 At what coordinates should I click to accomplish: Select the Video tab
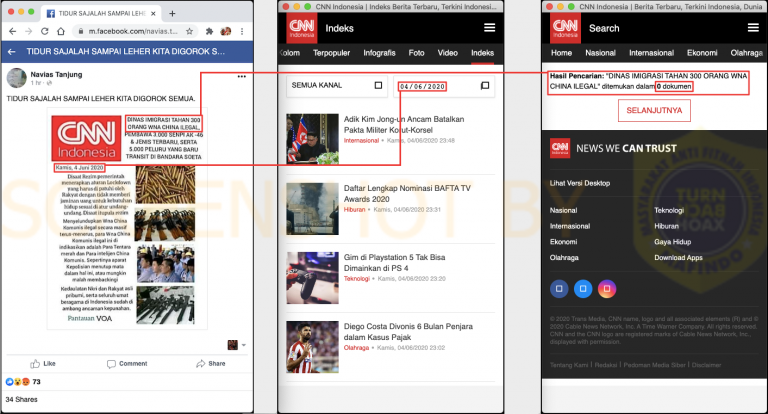(448, 53)
